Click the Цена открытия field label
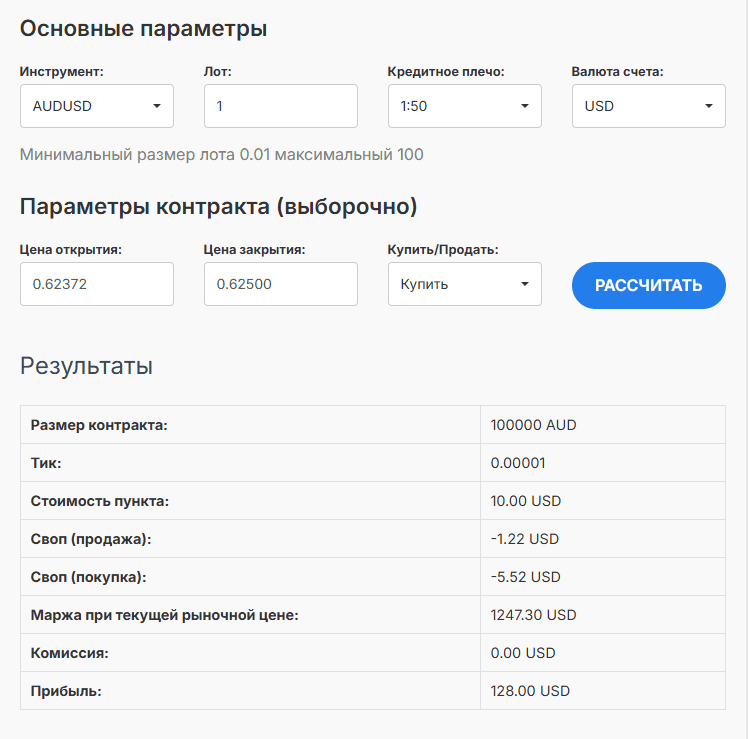 pos(71,250)
